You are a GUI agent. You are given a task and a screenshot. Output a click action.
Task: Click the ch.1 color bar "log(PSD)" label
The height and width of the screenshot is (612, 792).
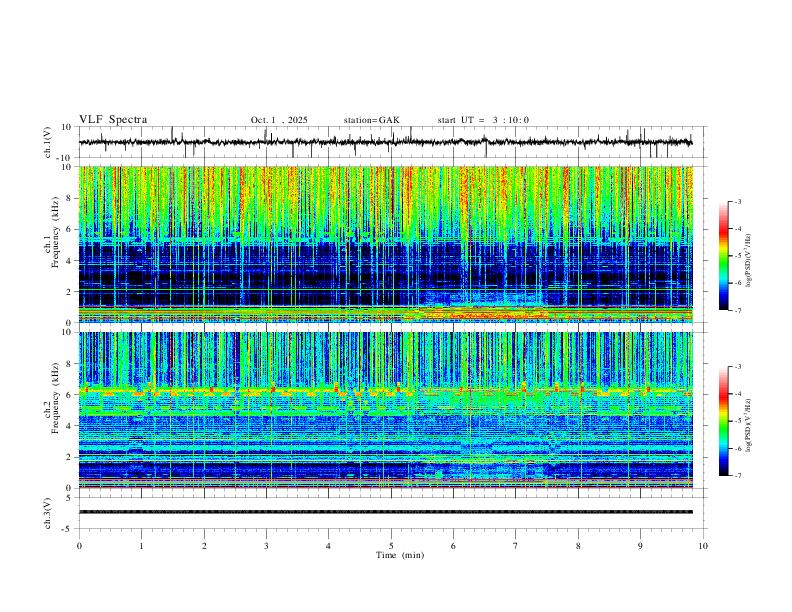point(749,260)
